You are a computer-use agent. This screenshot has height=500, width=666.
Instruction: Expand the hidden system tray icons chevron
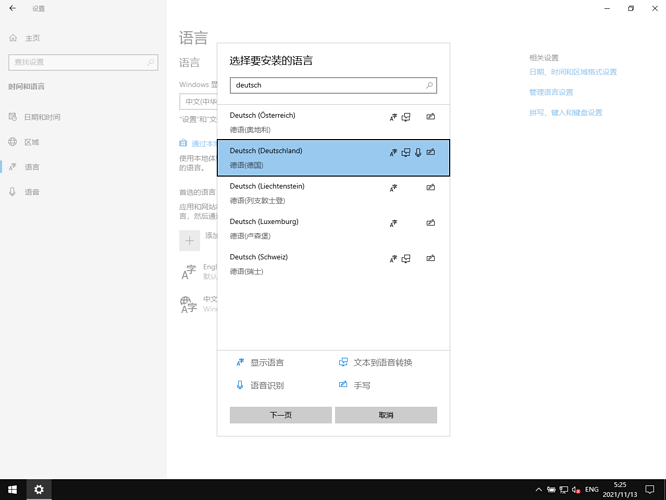pos(539,490)
